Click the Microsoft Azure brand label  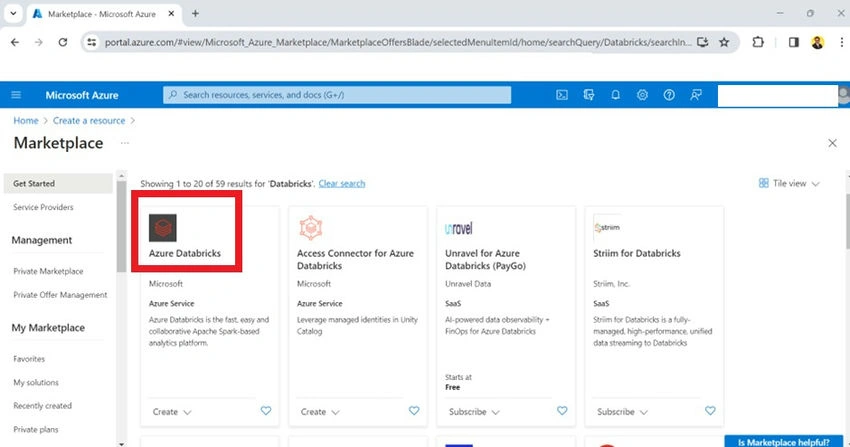pos(82,95)
